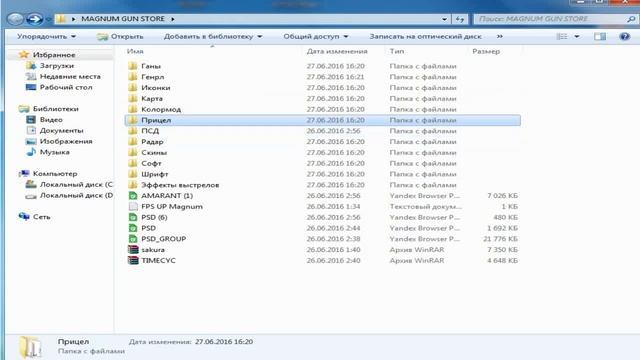Select the Генрл folder icon
This screenshot has height=360, width=640.
coord(132,77)
